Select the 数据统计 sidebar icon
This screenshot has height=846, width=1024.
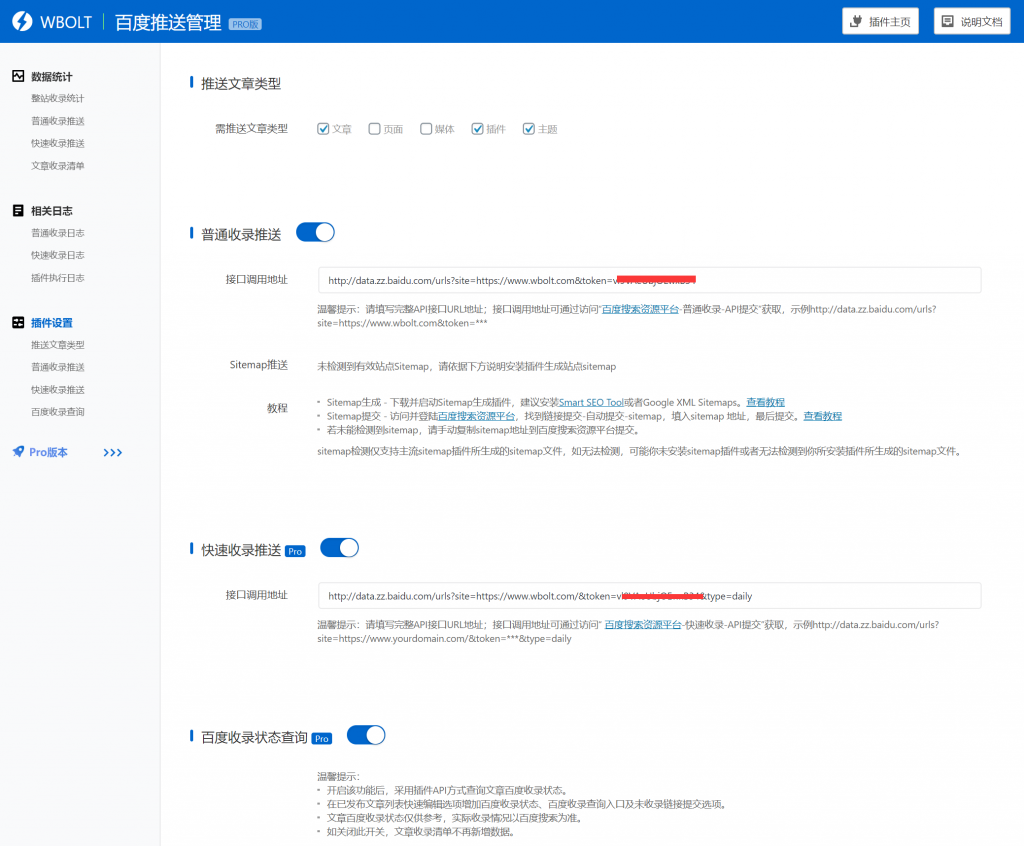(17, 76)
